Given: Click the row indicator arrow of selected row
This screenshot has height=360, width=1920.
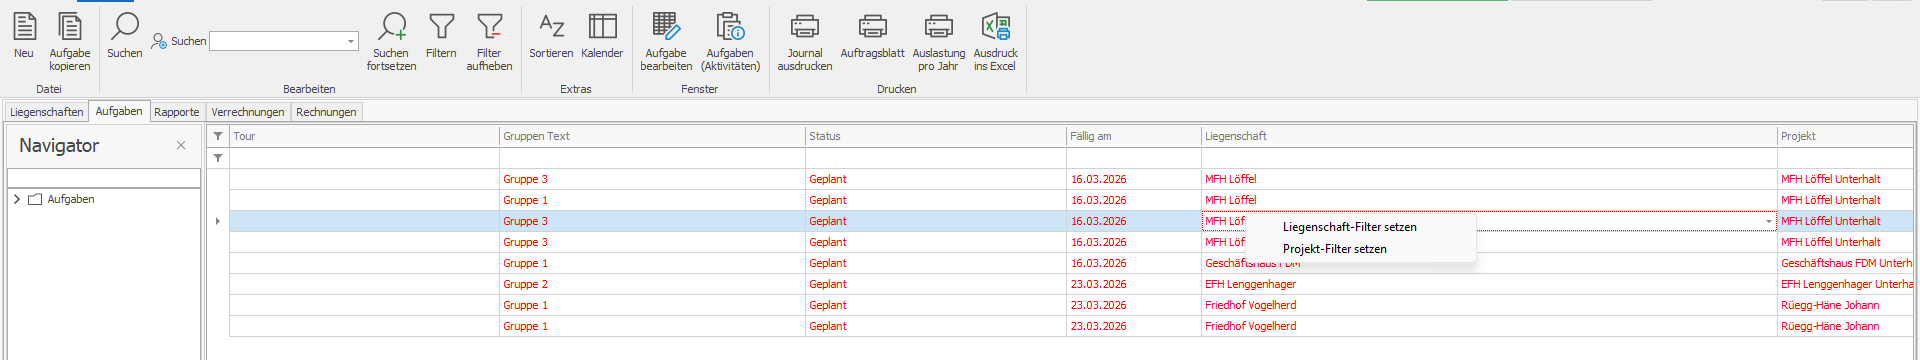Looking at the screenshot, I should (218, 221).
